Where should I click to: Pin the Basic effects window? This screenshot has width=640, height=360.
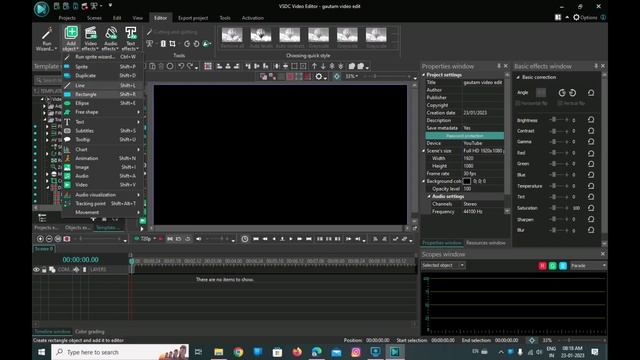596,66
